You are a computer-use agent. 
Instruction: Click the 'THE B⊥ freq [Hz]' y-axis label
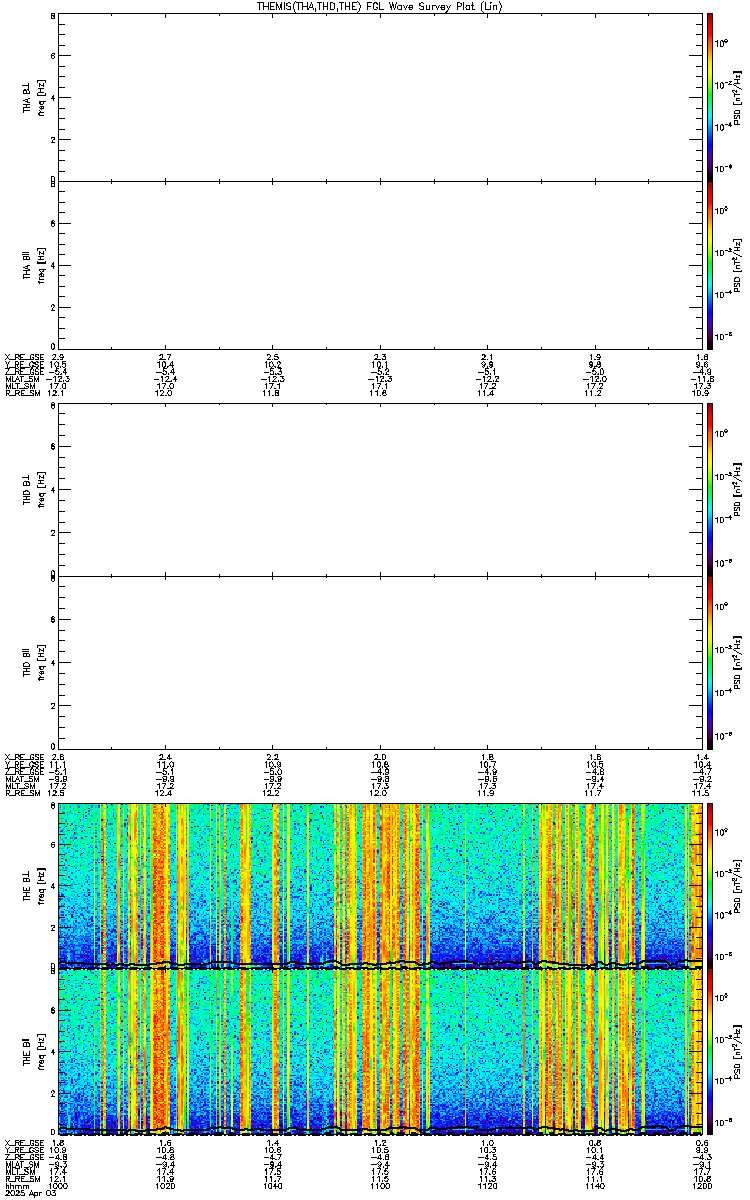[33, 884]
